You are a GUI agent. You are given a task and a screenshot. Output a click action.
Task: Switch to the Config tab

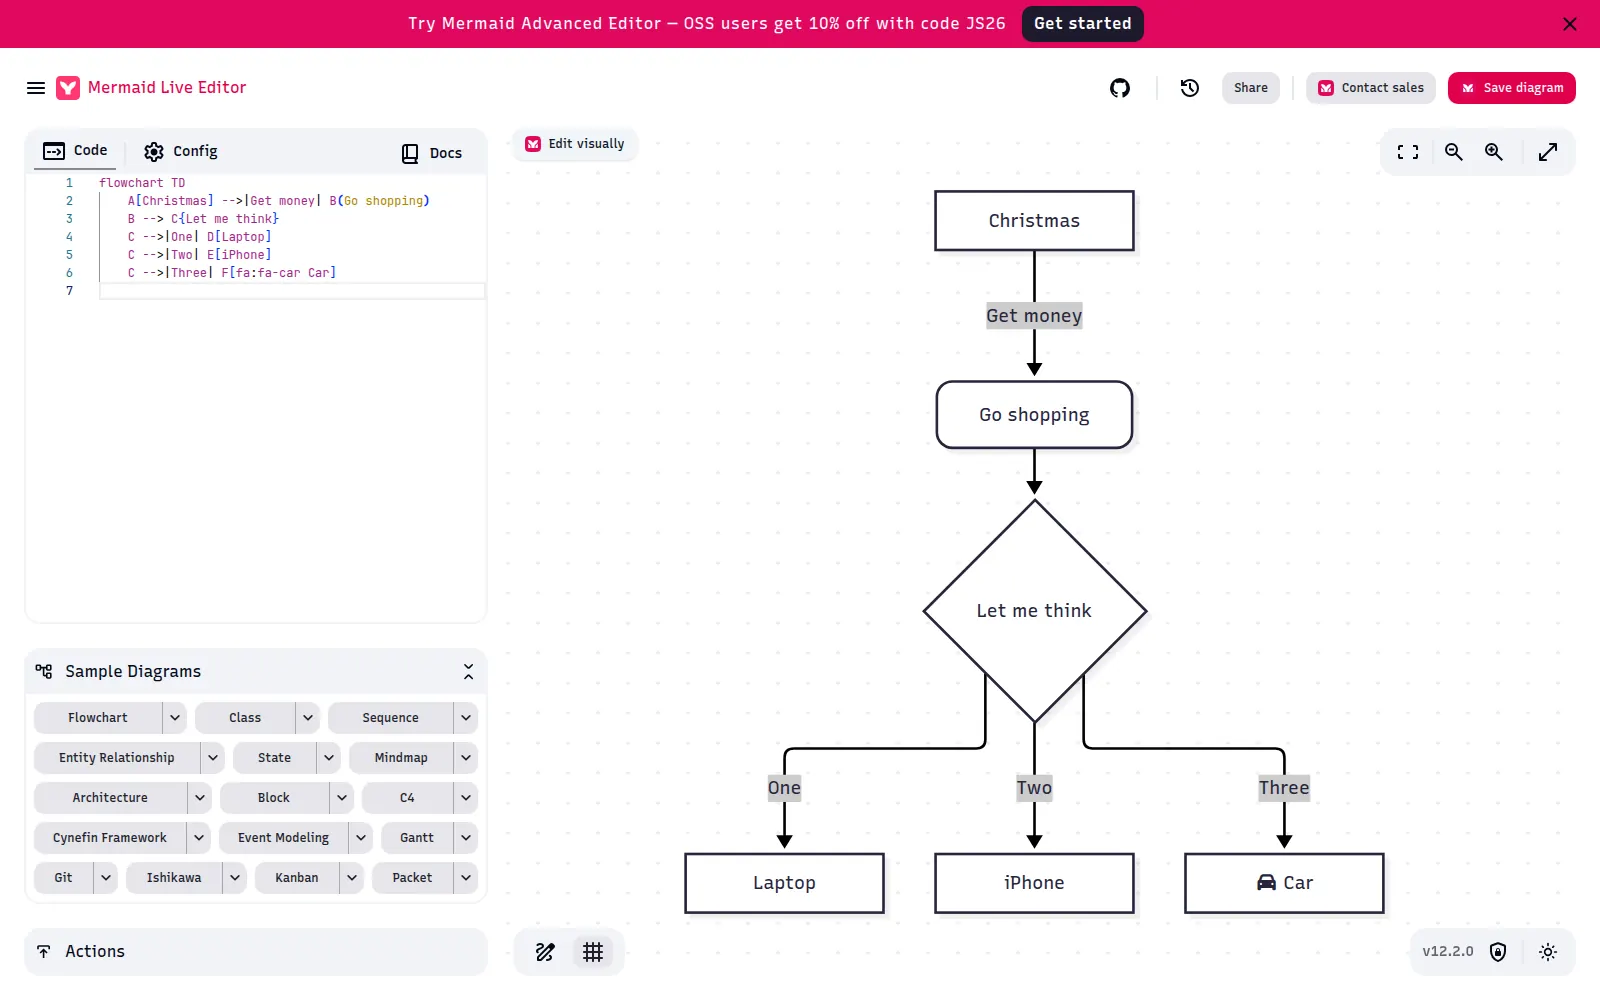(x=181, y=151)
